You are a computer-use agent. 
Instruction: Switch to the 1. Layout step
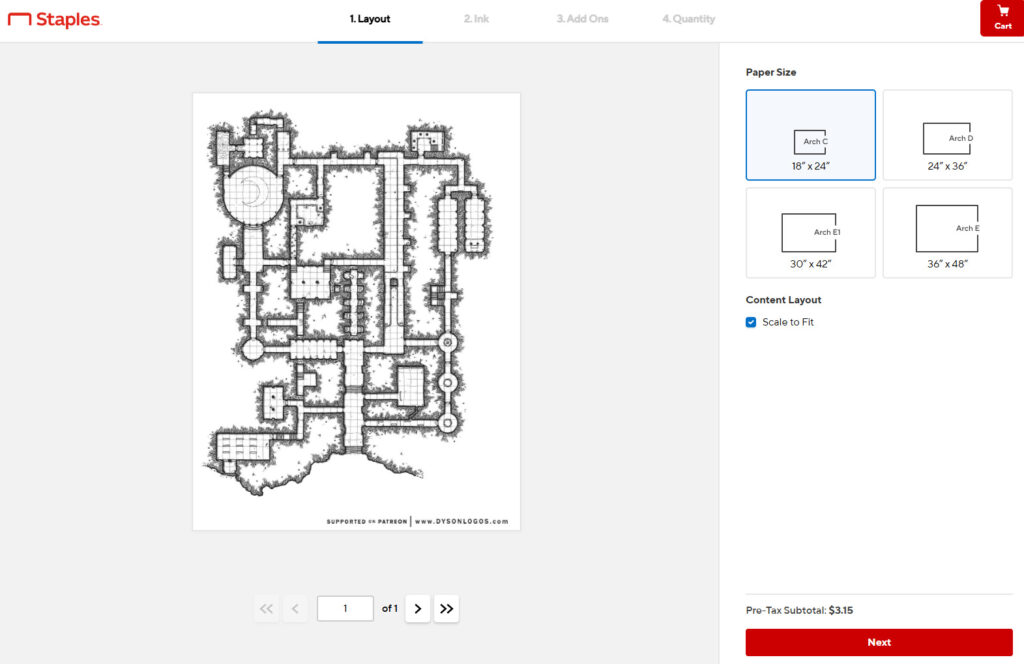click(370, 20)
